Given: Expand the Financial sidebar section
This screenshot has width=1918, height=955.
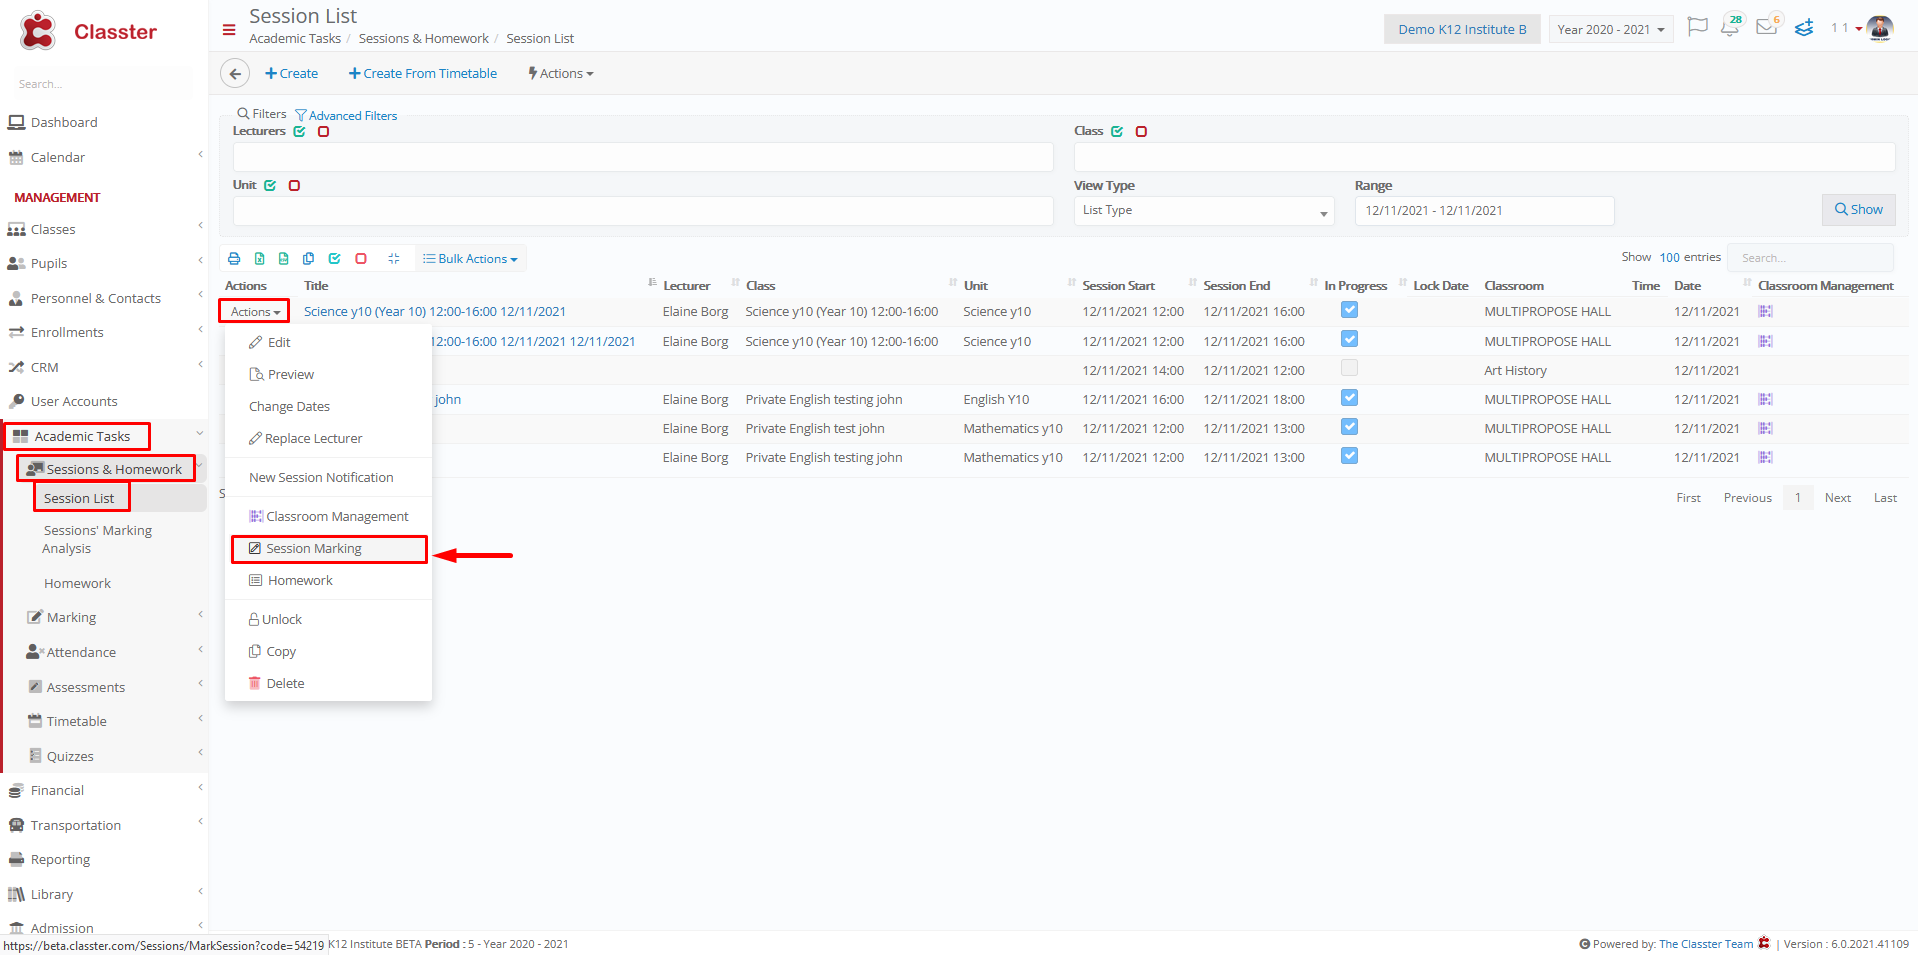Looking at the screenshot, I should tap(104, 791).
